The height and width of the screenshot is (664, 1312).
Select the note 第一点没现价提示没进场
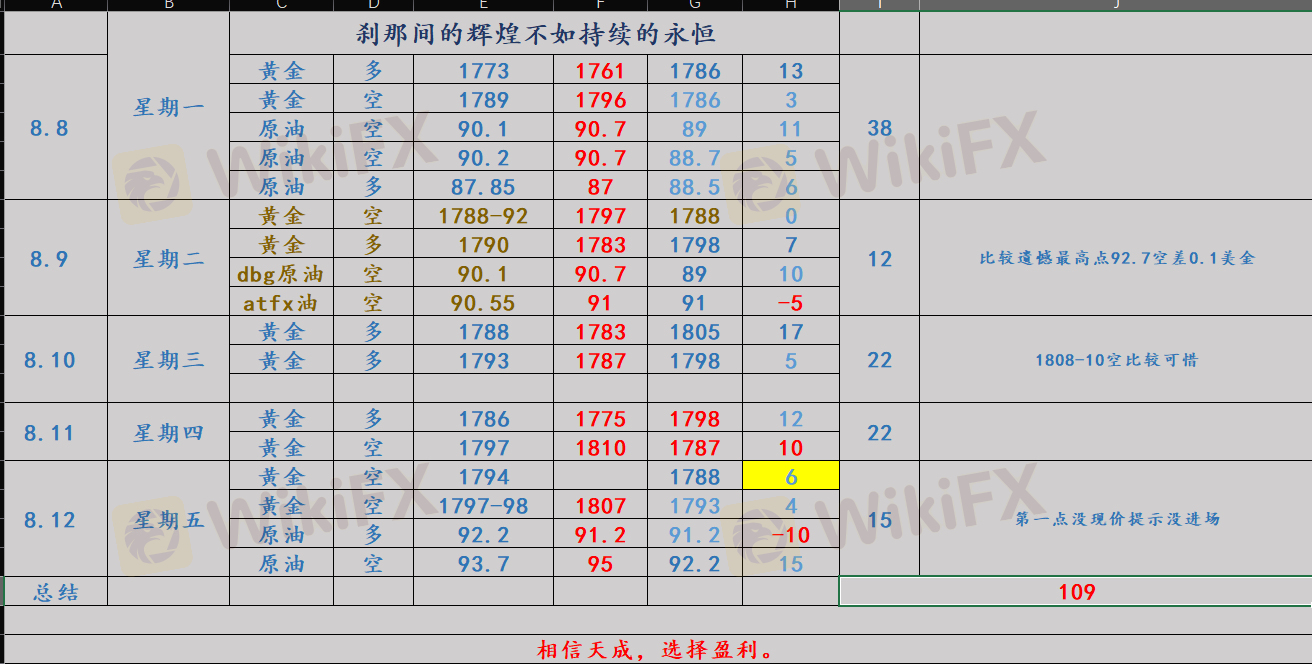(1116, 519)
